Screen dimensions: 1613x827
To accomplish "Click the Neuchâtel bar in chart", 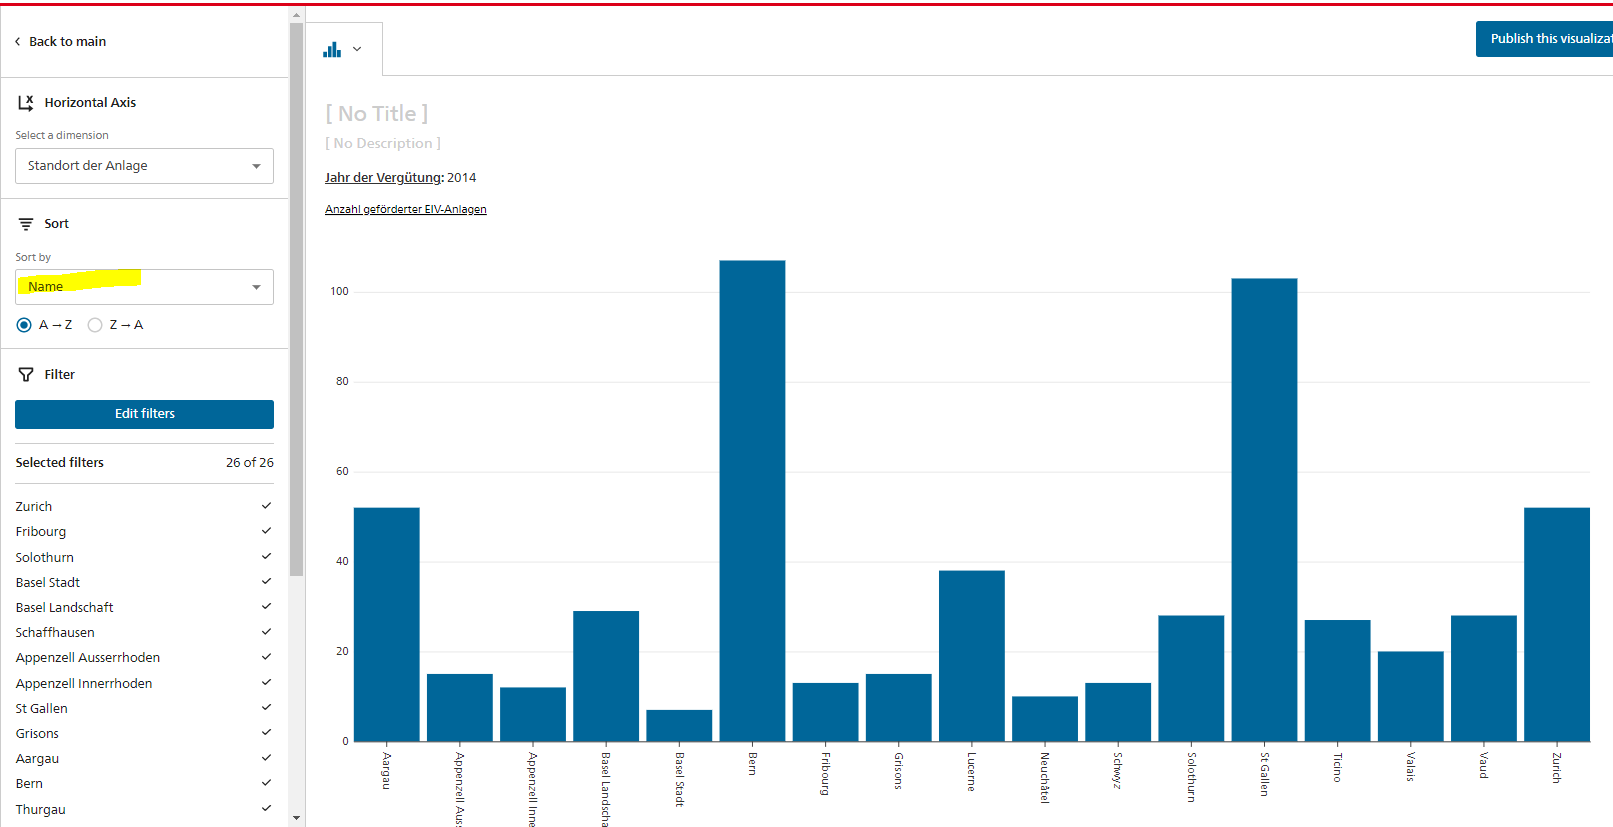I will coord(1045,719).
